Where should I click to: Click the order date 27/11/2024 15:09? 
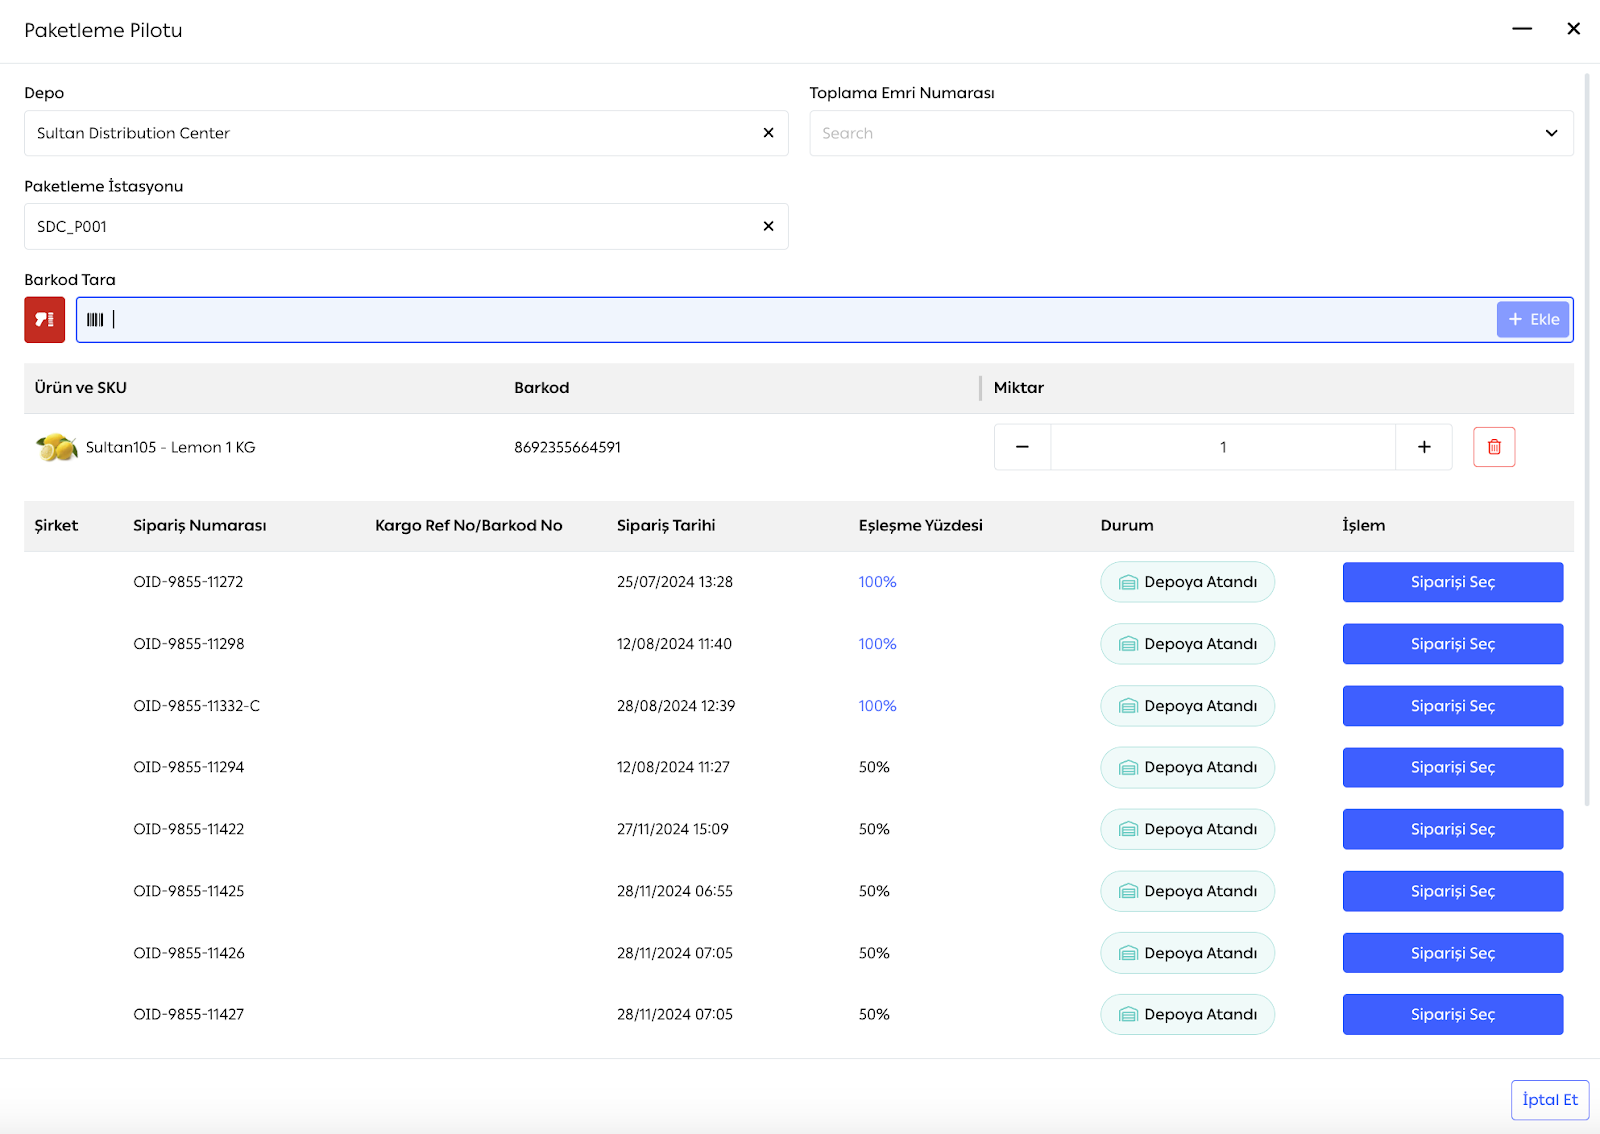[x=672, y=829]
